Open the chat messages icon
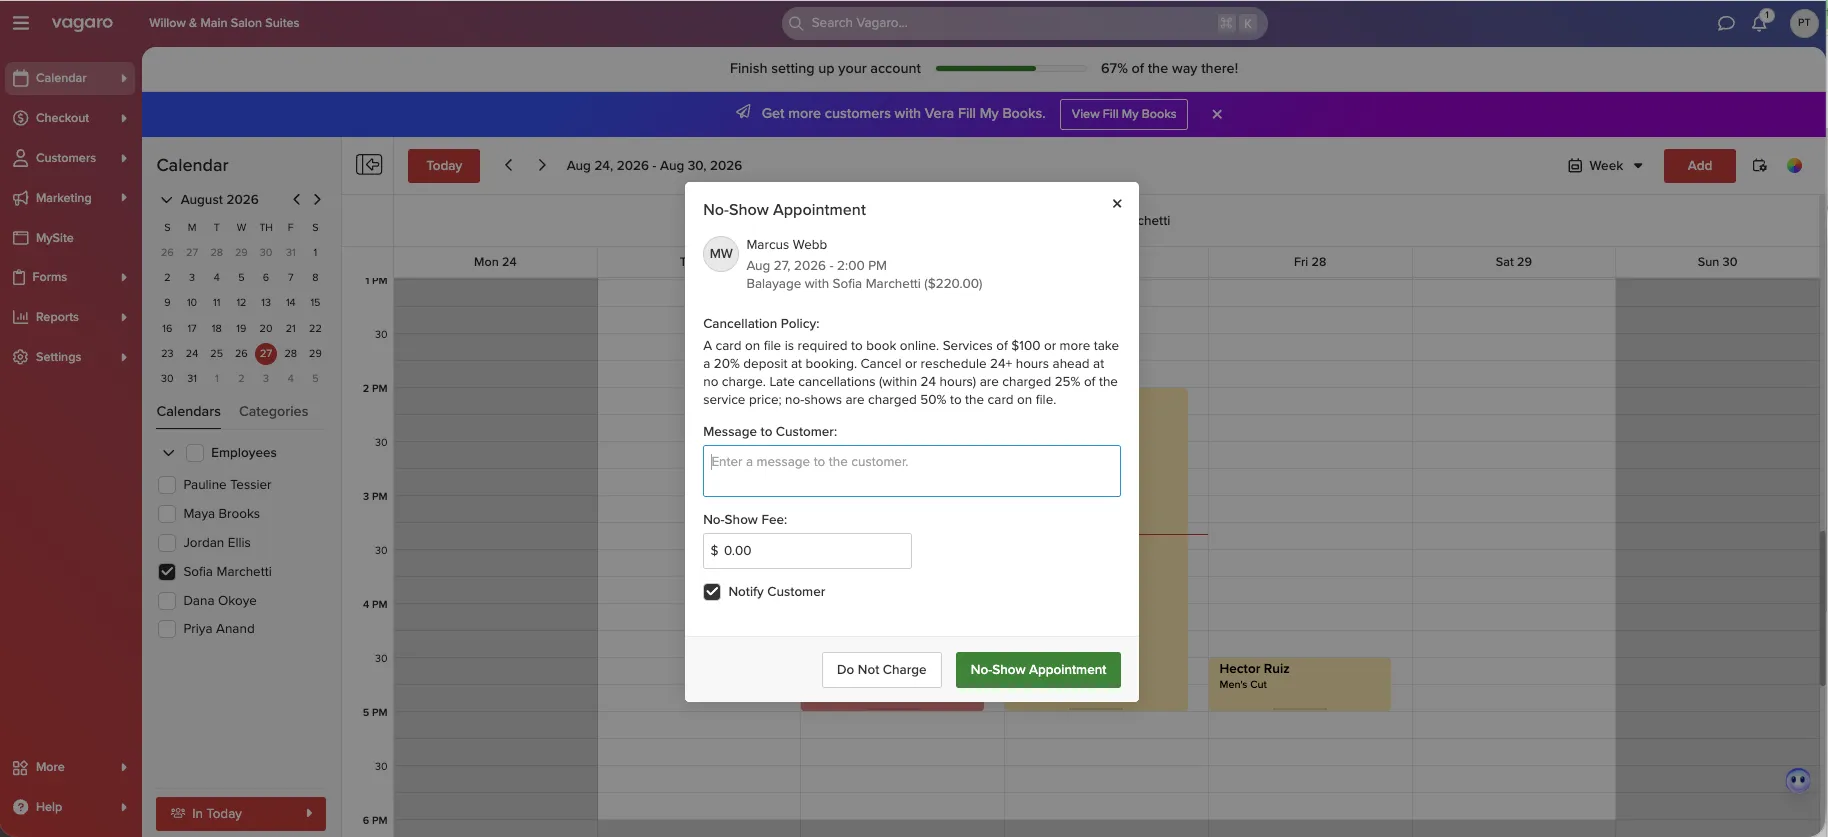 point(1726,23)
